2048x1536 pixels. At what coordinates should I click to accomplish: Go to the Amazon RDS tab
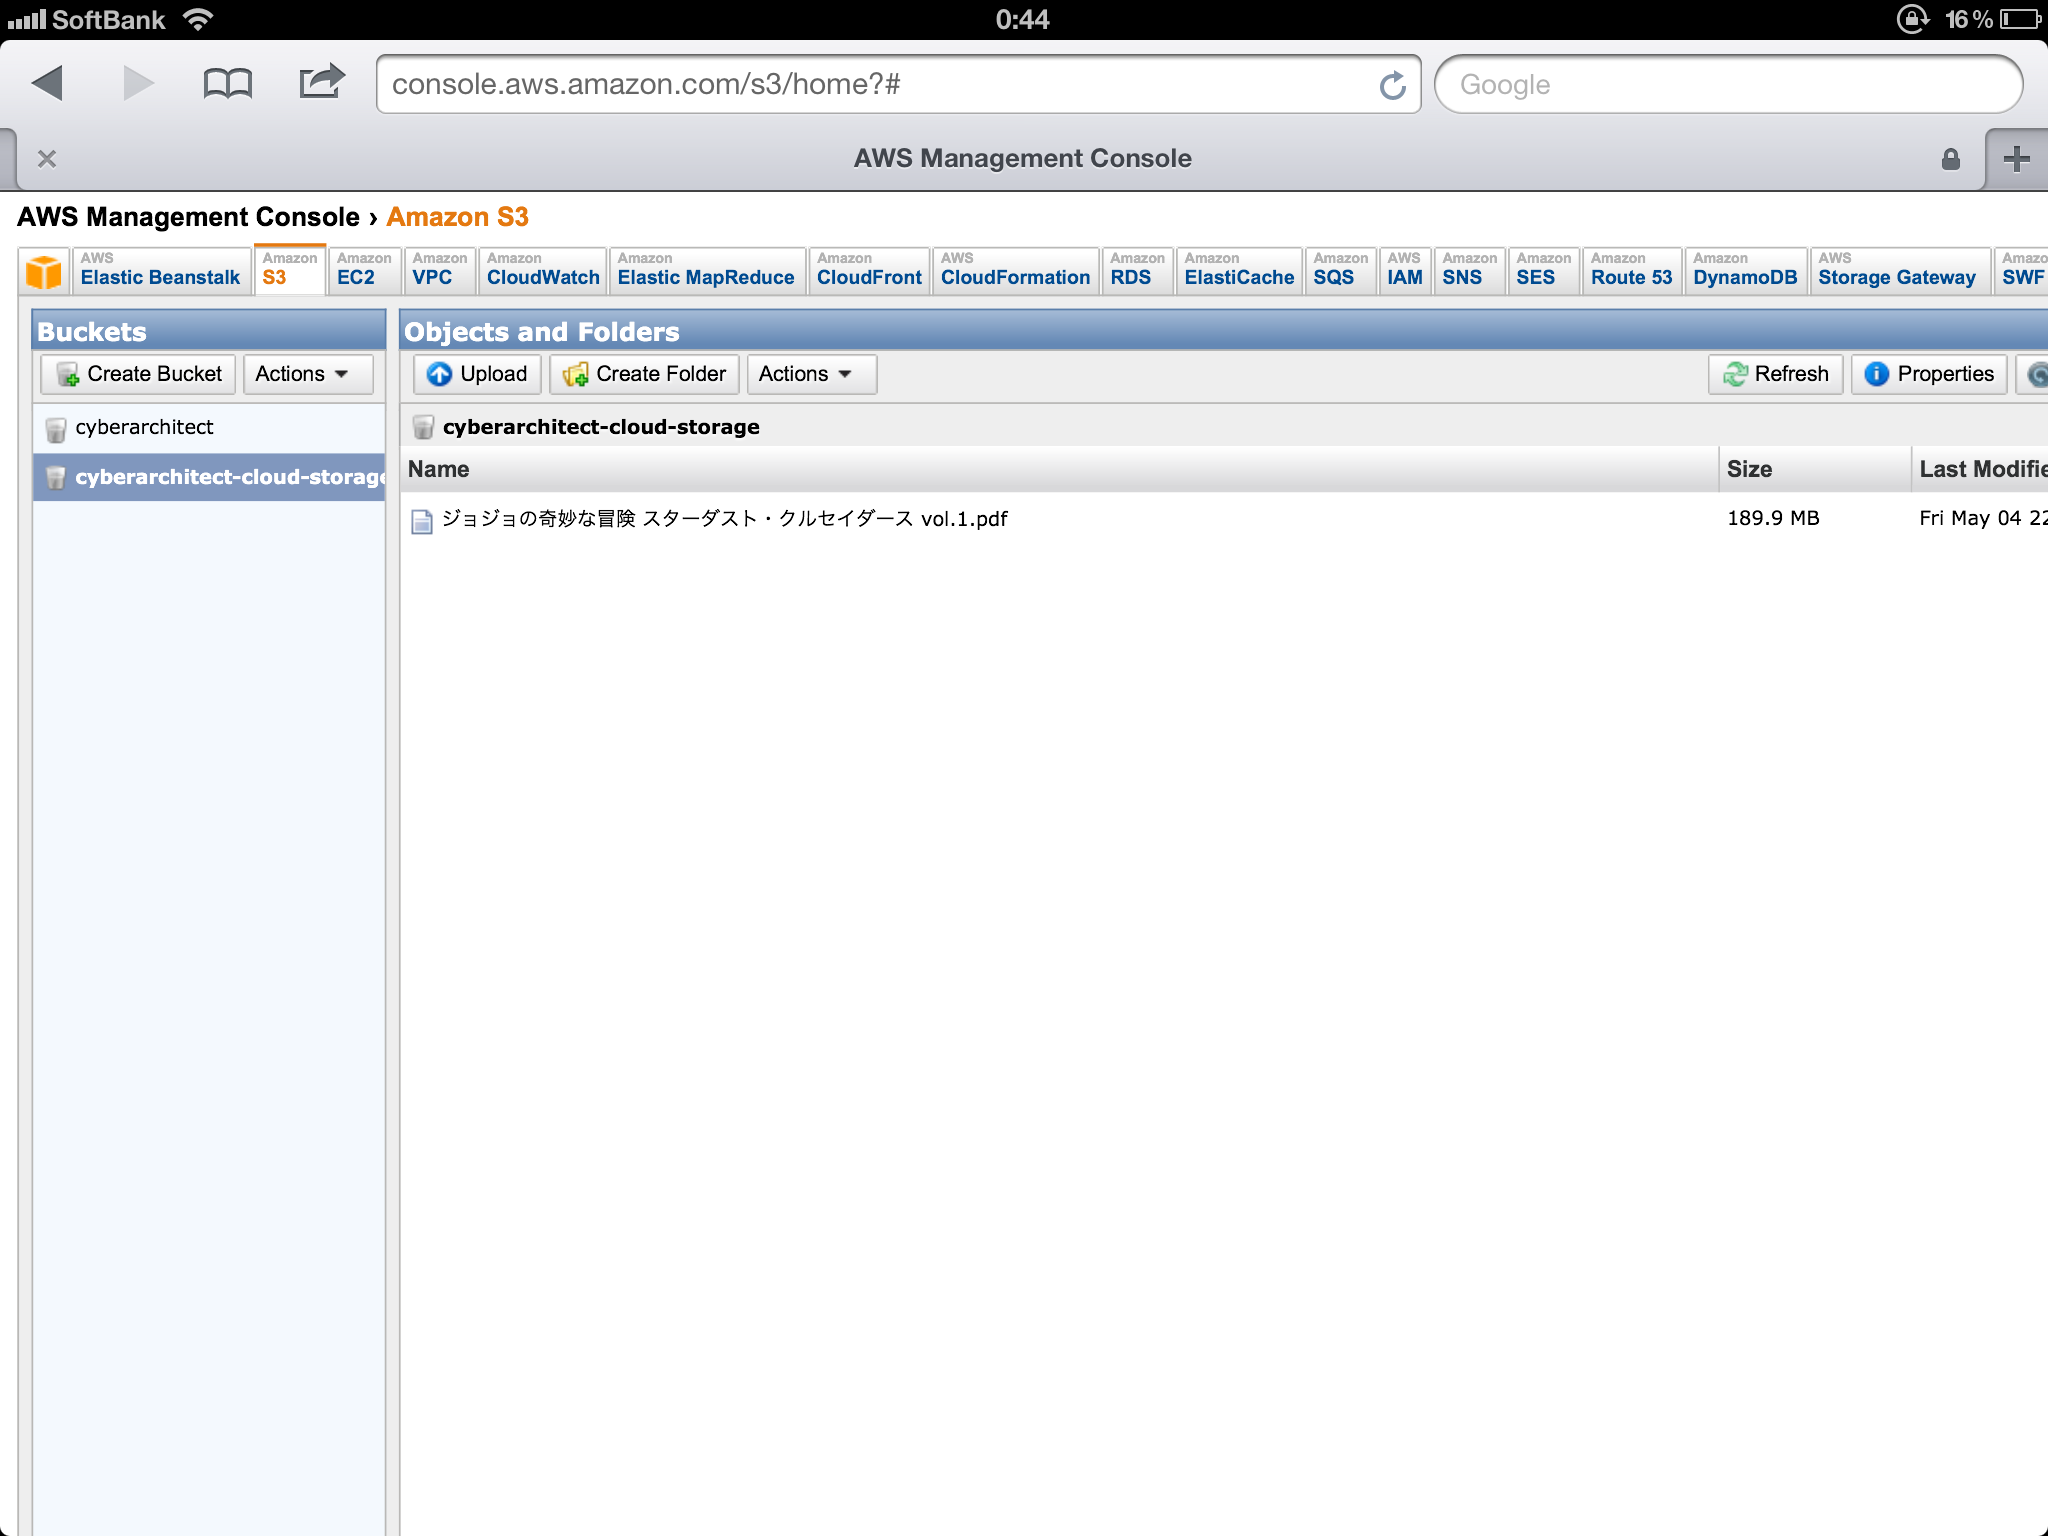tap(1137, 270)
